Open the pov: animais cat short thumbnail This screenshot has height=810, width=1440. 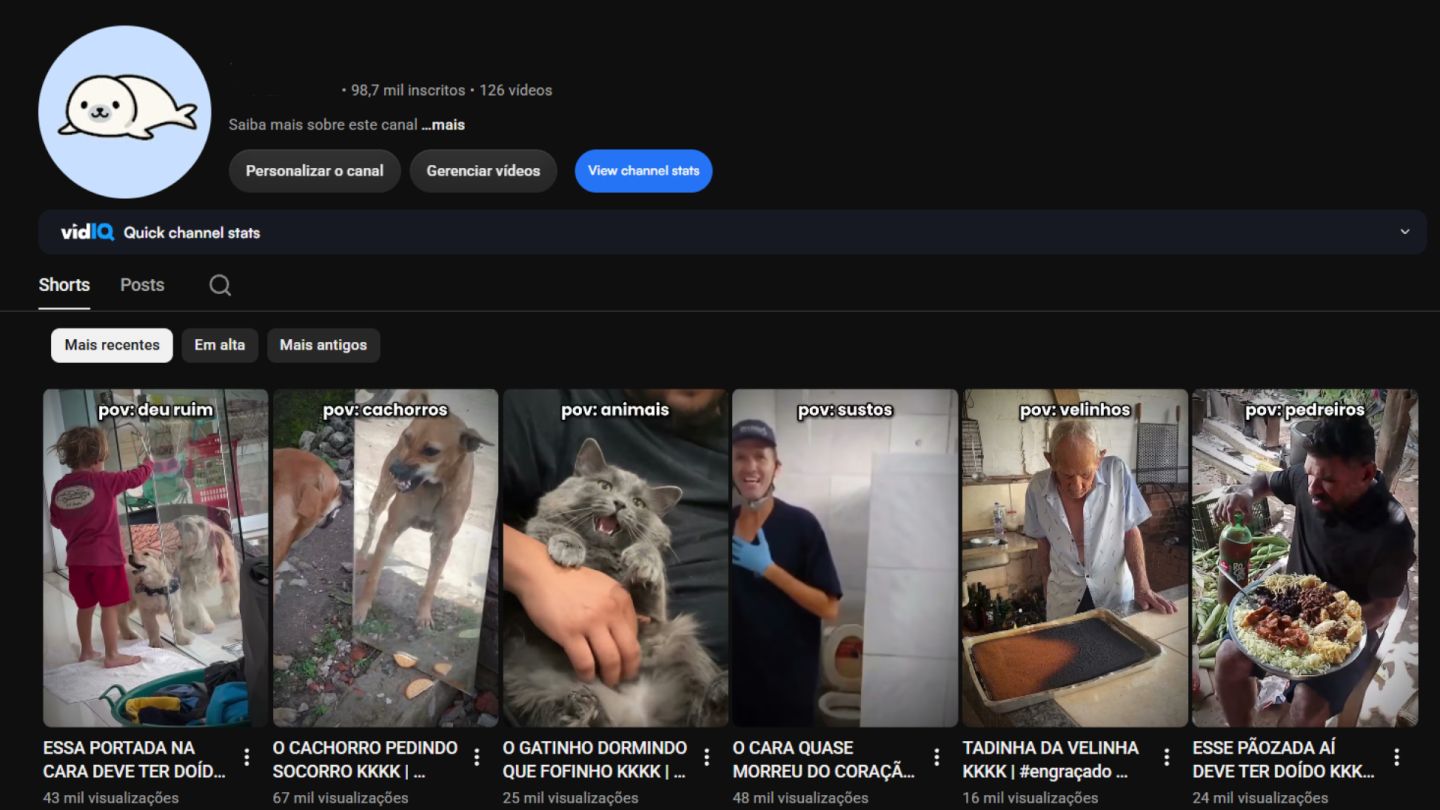click(x=615, y=558)
